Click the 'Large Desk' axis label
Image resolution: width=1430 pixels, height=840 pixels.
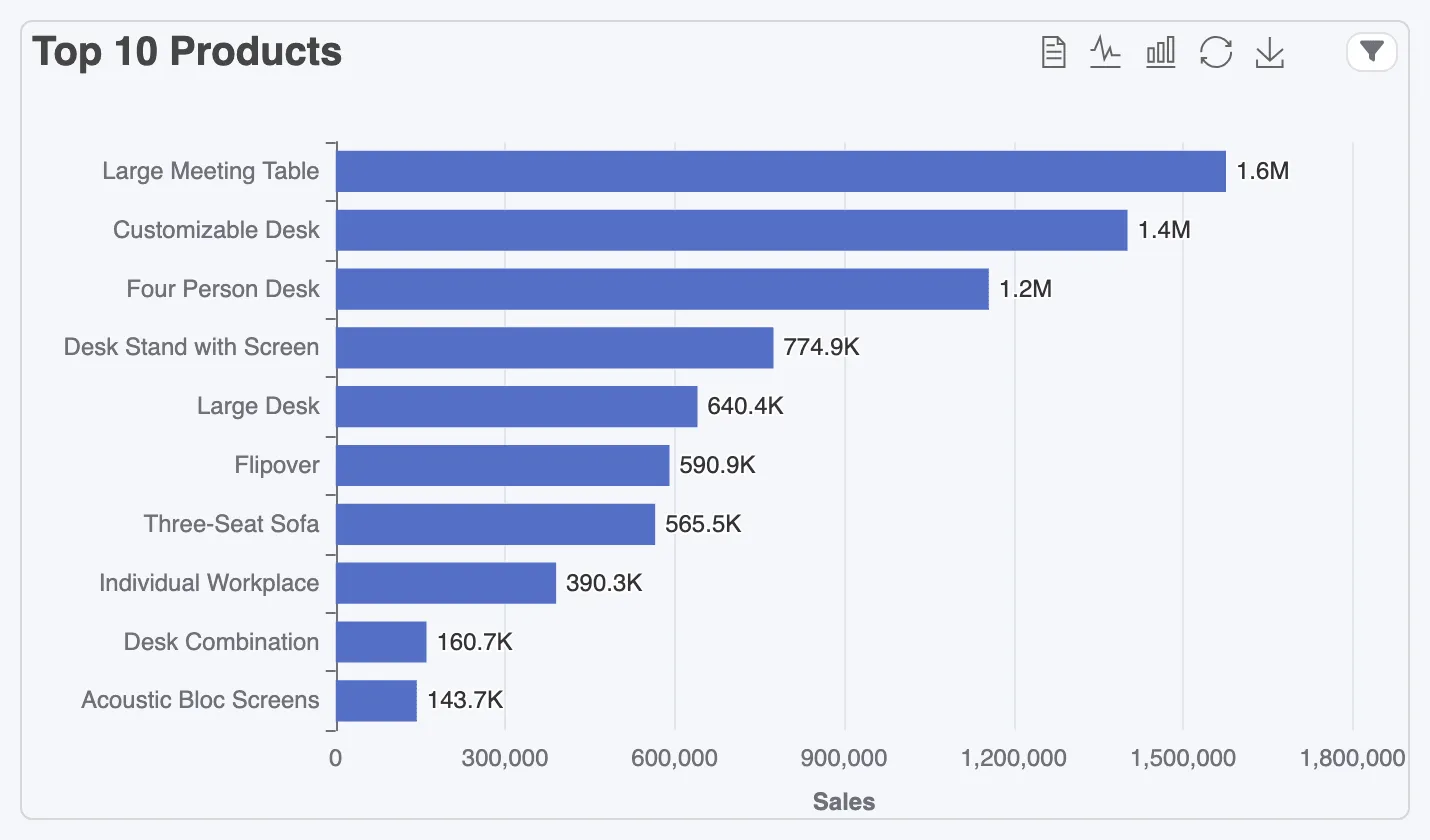click(x=258, y=406)
